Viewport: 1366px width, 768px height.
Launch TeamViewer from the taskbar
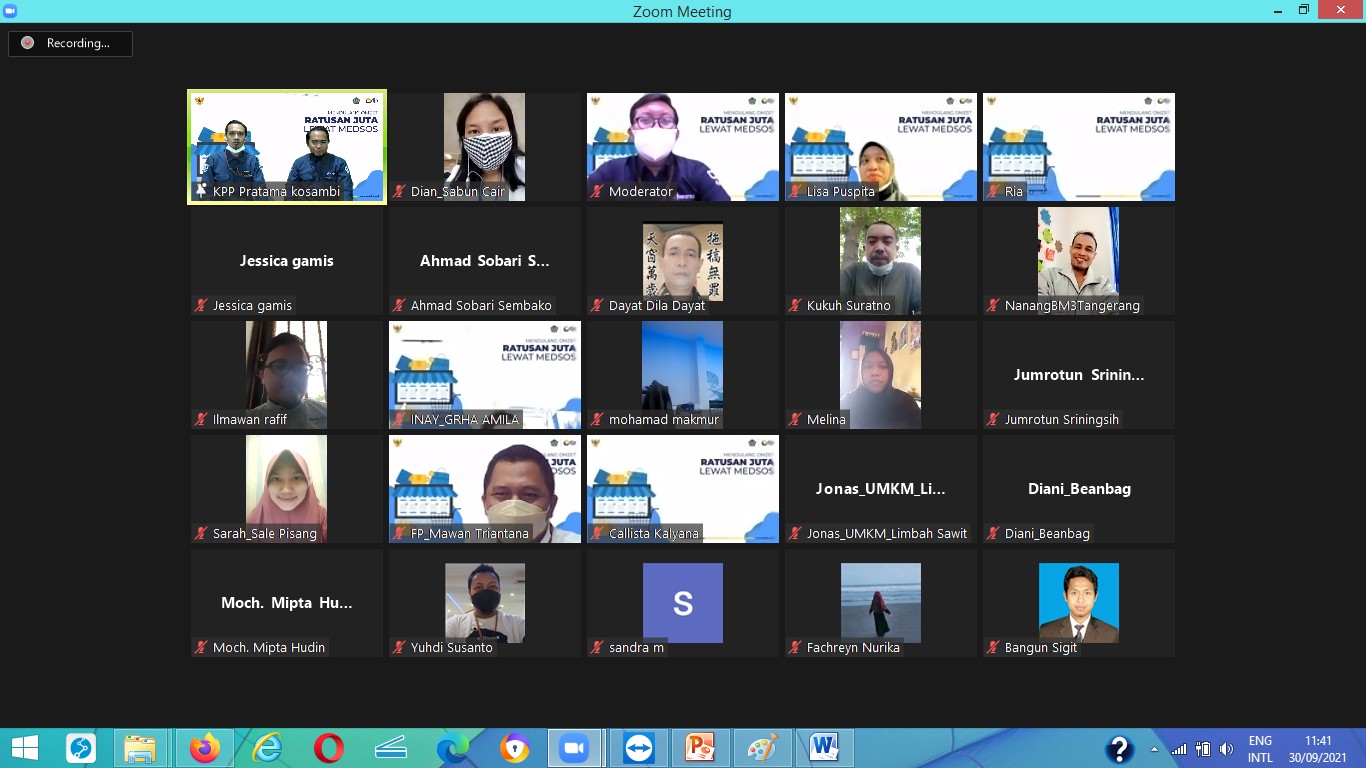pyautogui.click(x=637, y=748)
